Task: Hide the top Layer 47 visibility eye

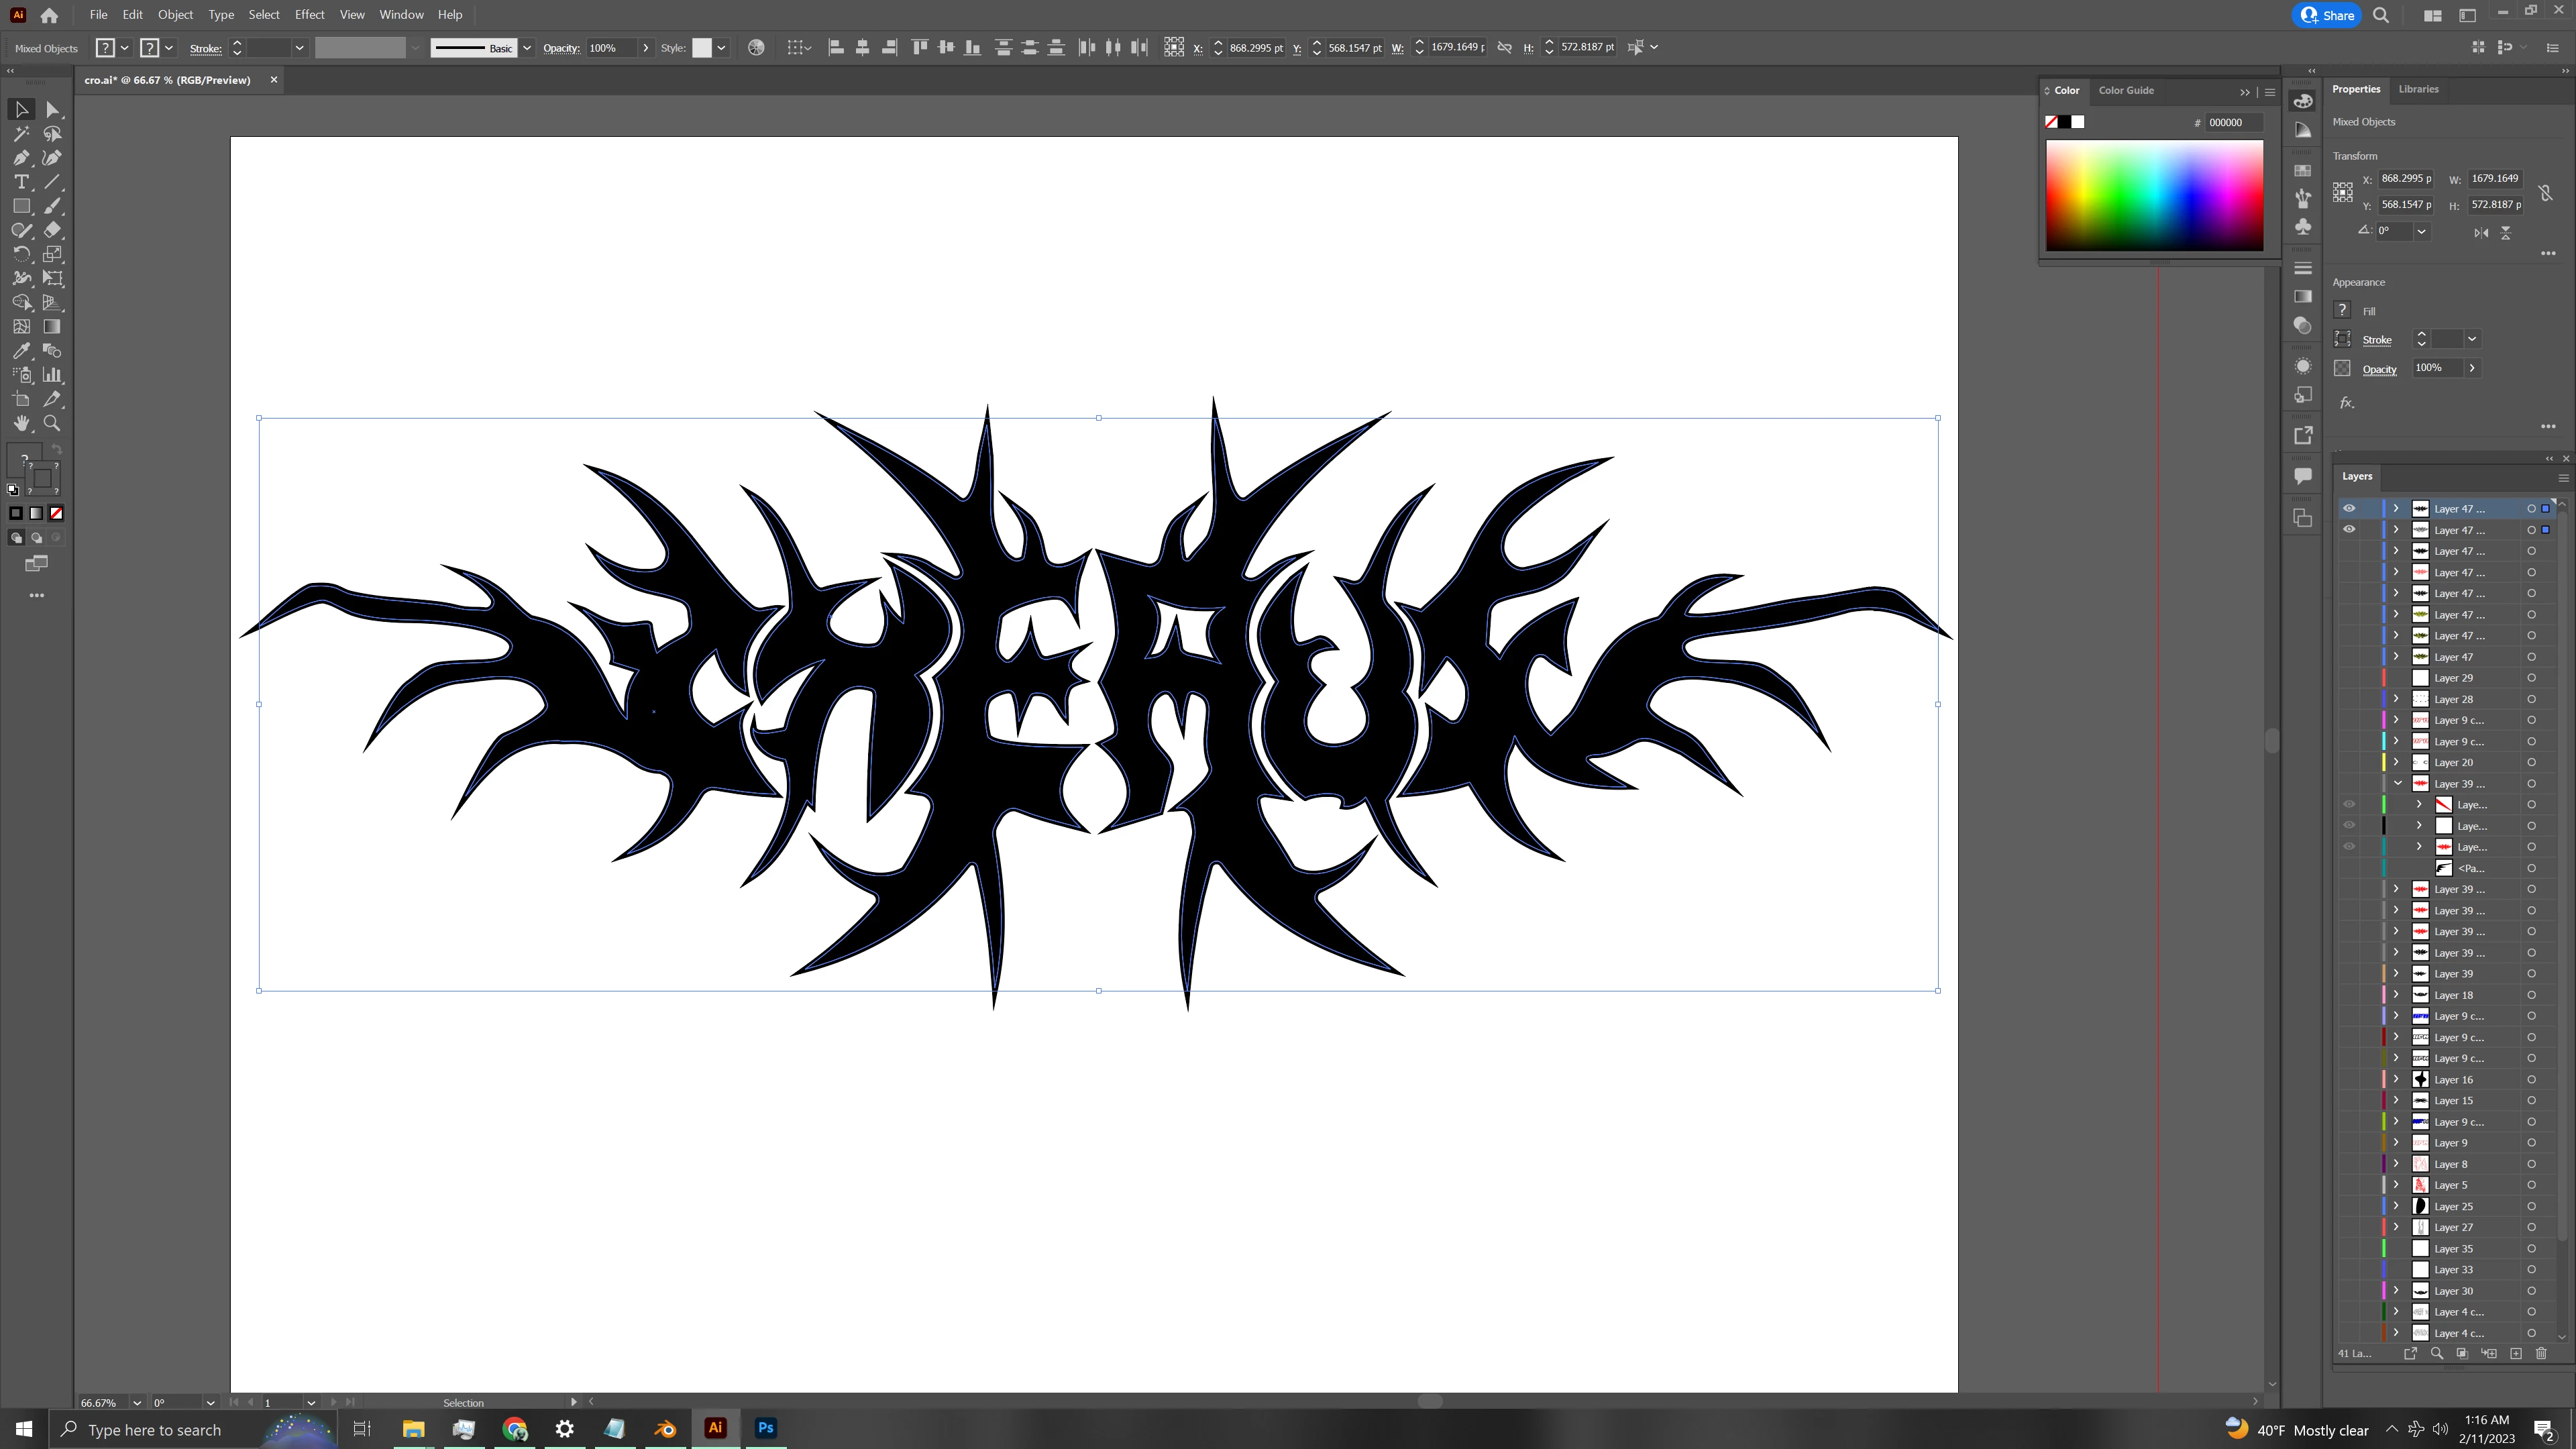Action: (2349, 508)
